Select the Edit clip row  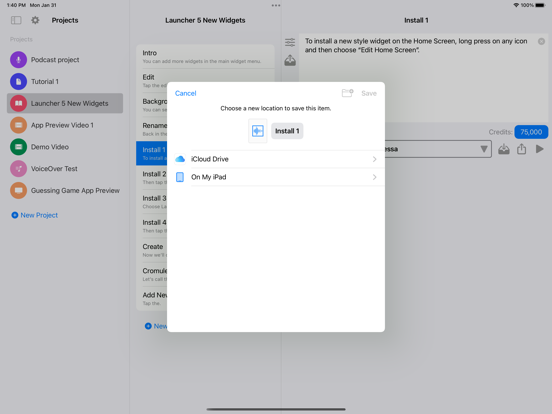[152, 81]
